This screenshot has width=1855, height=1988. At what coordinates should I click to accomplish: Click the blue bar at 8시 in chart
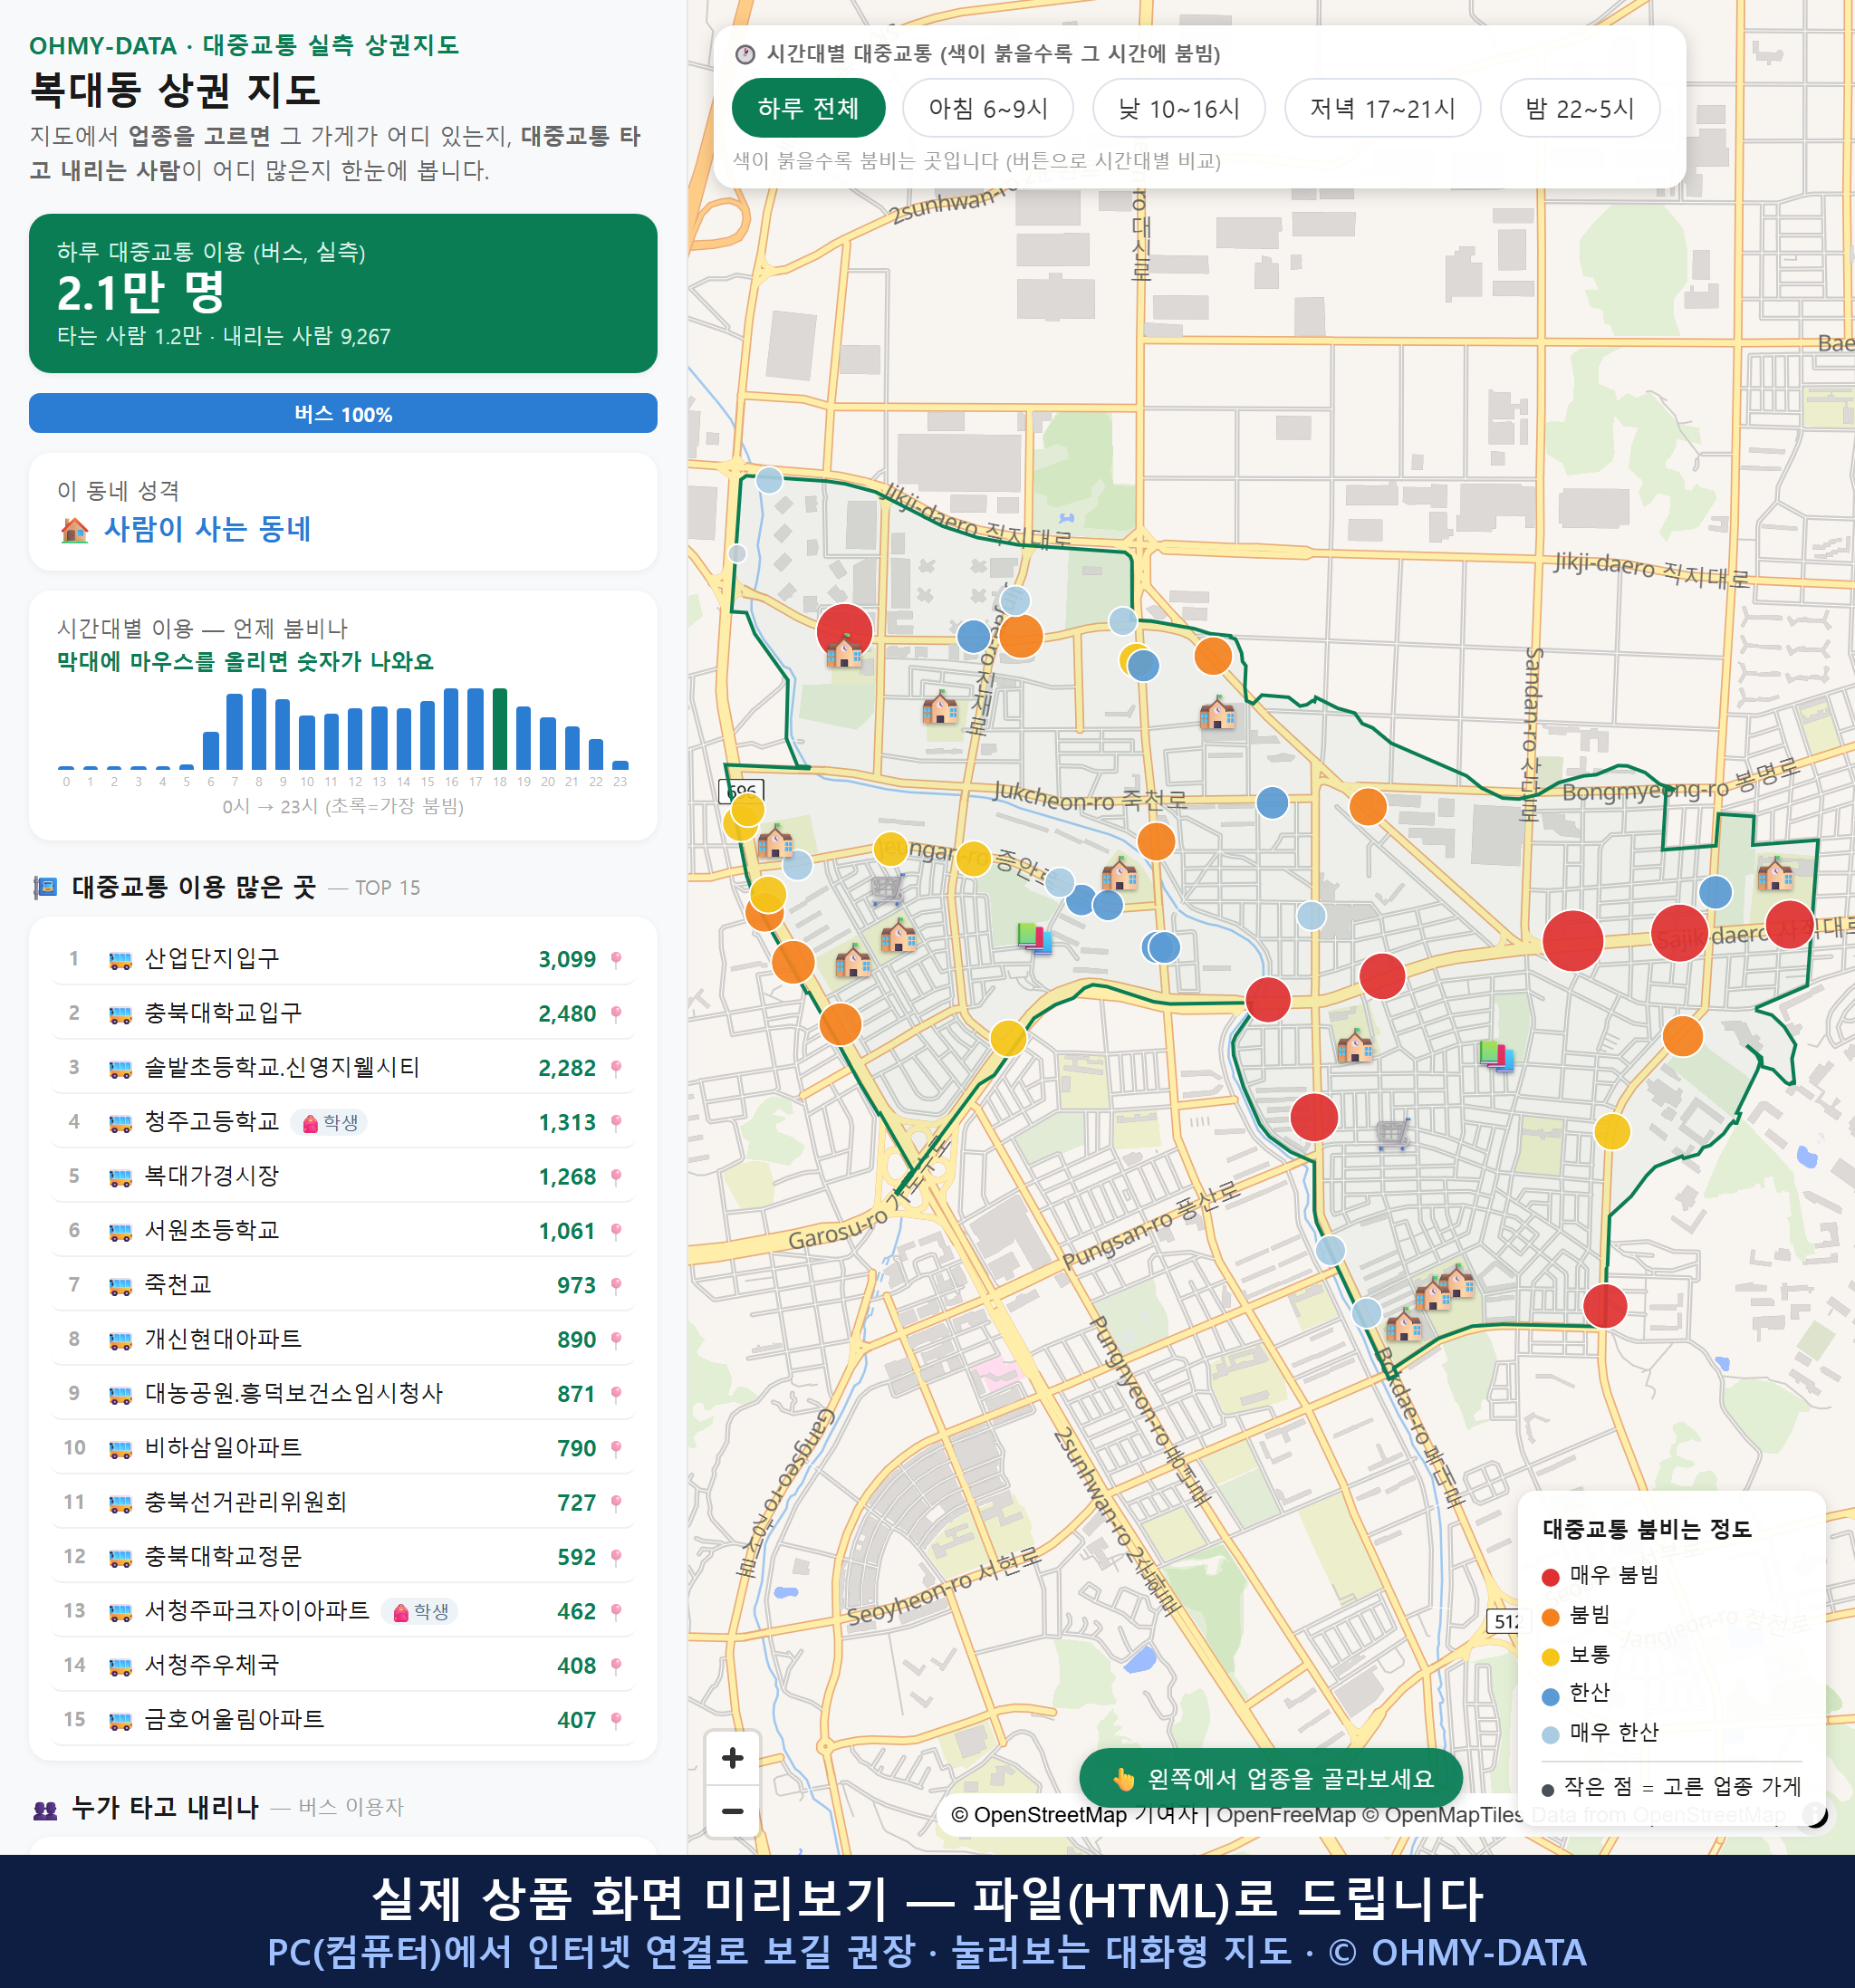[259, 728]
